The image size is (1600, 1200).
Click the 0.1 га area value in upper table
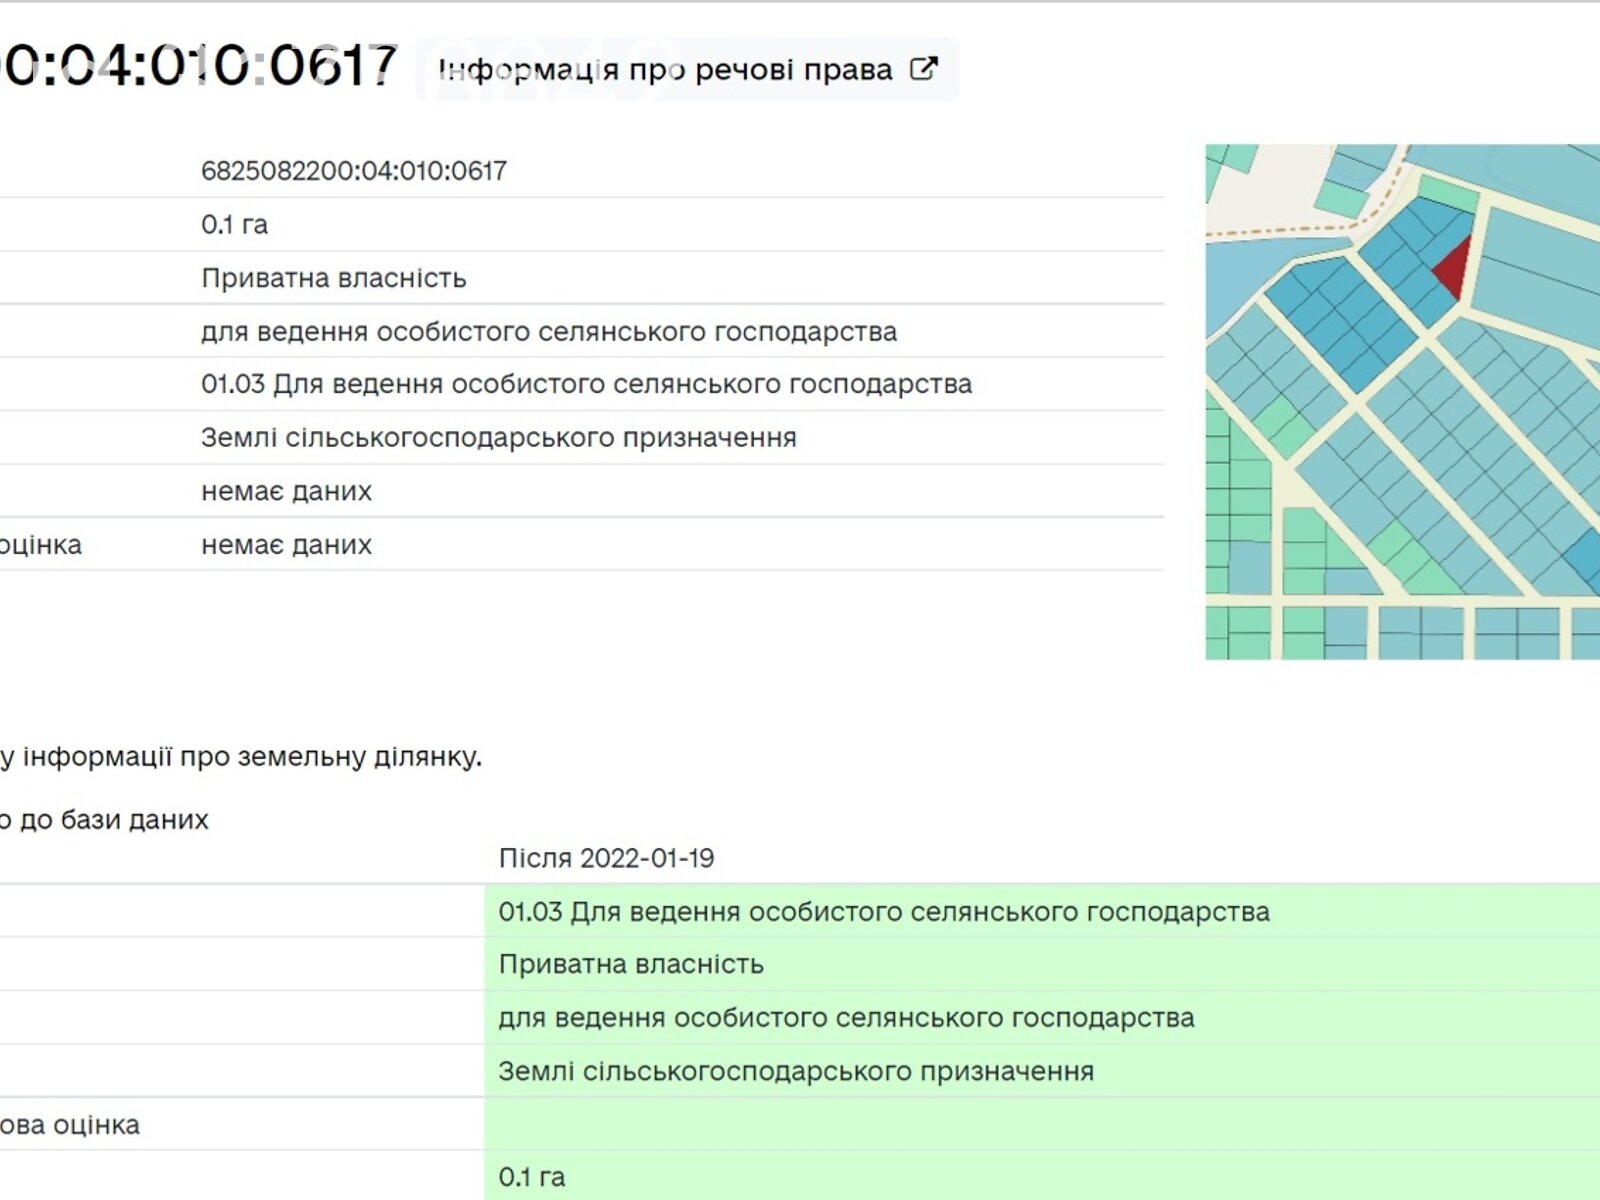click(x=234, y=225)
